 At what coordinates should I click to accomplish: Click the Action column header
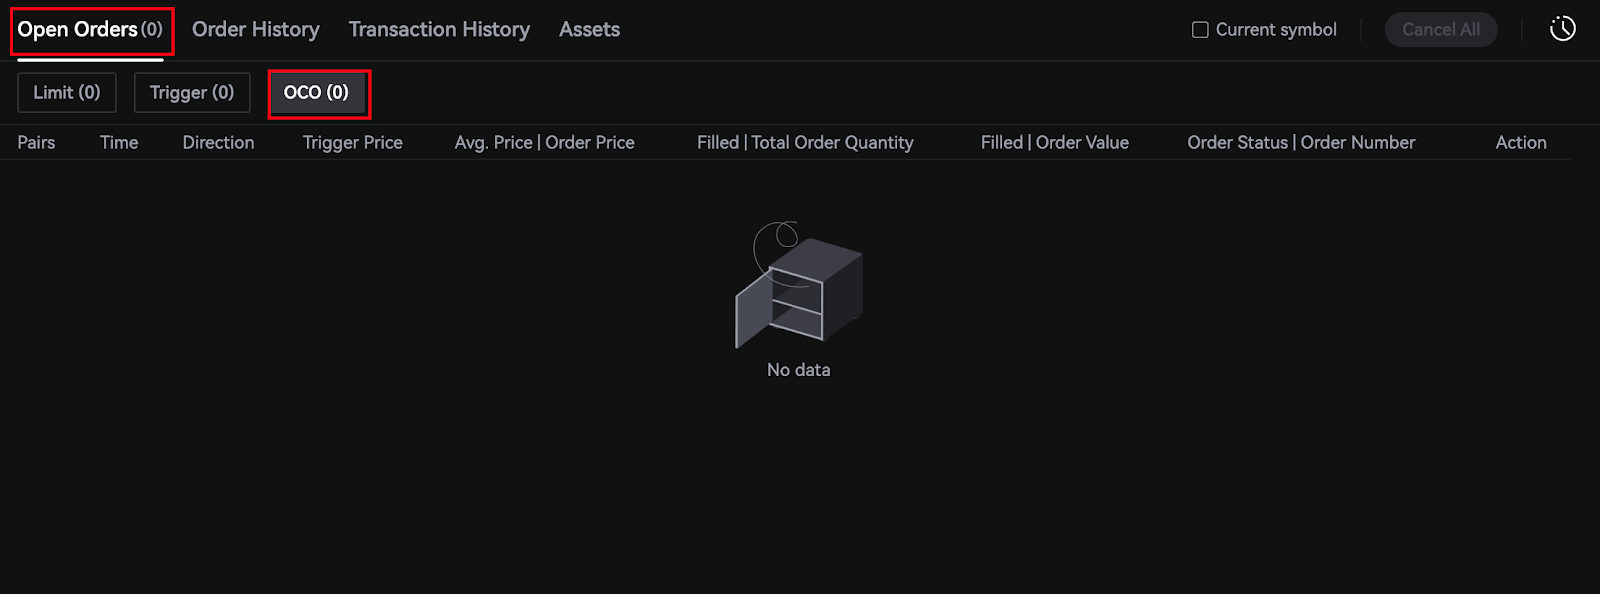click(1521, 143)
